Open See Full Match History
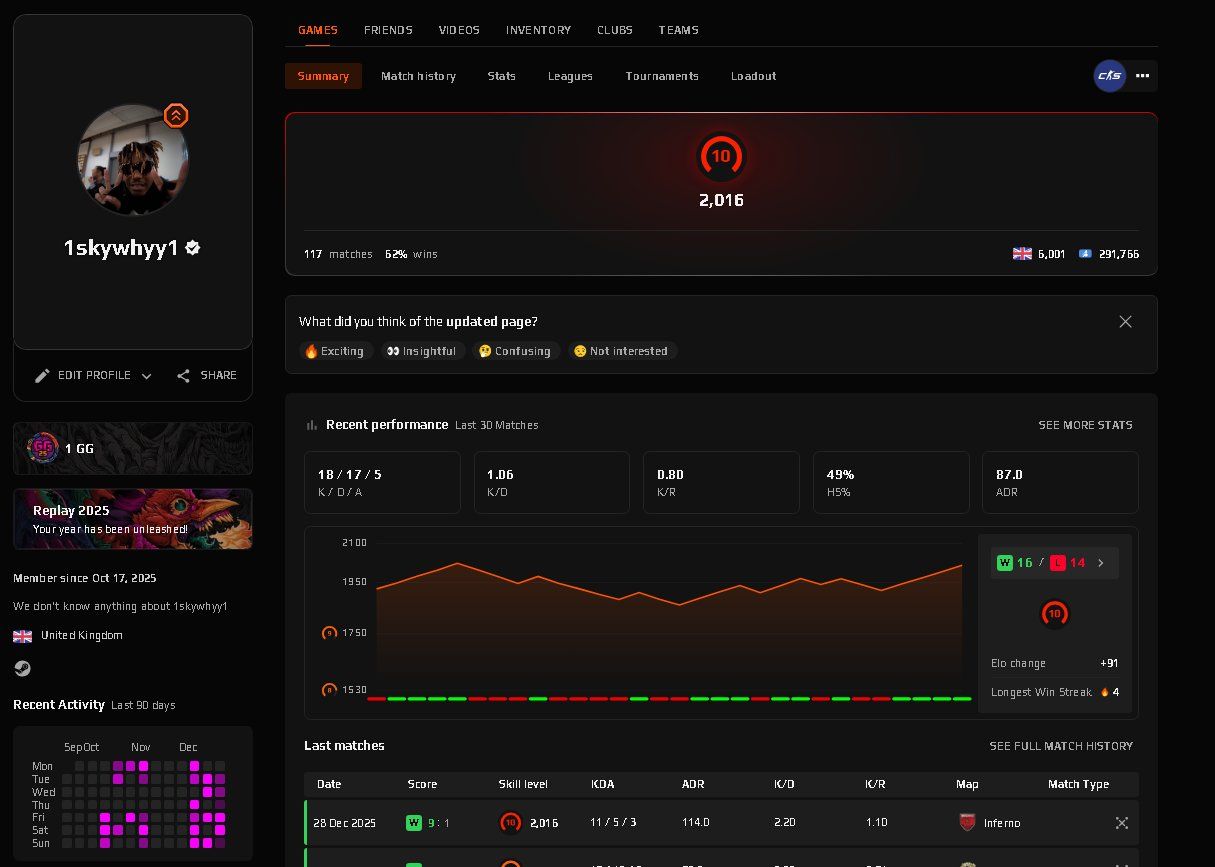The image size is (1215, 867). (x=1060, y=746)
